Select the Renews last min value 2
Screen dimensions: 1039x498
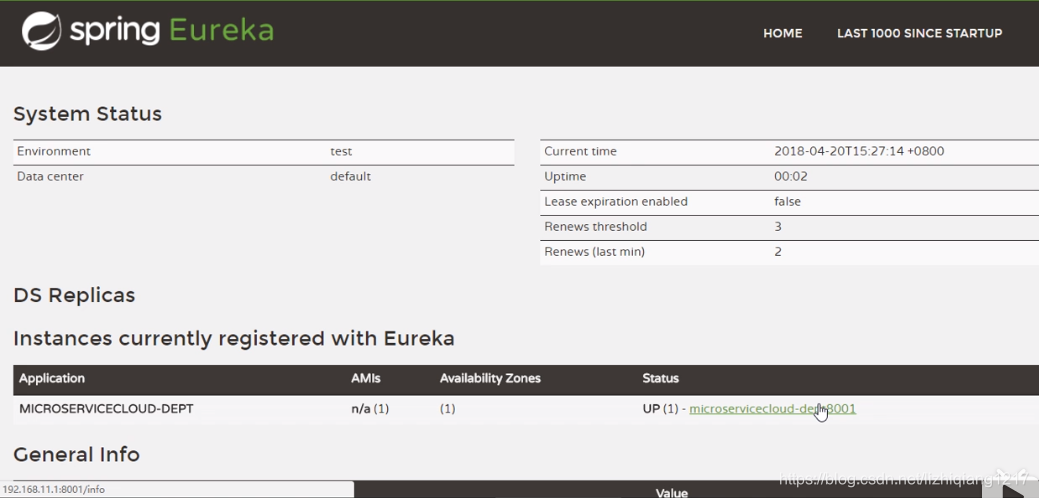pos(778,252)
